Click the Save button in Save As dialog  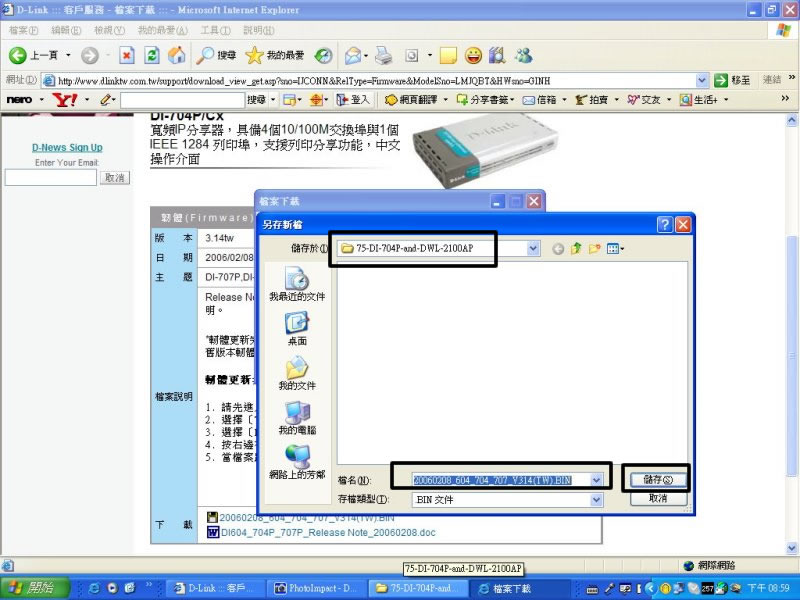658,480
